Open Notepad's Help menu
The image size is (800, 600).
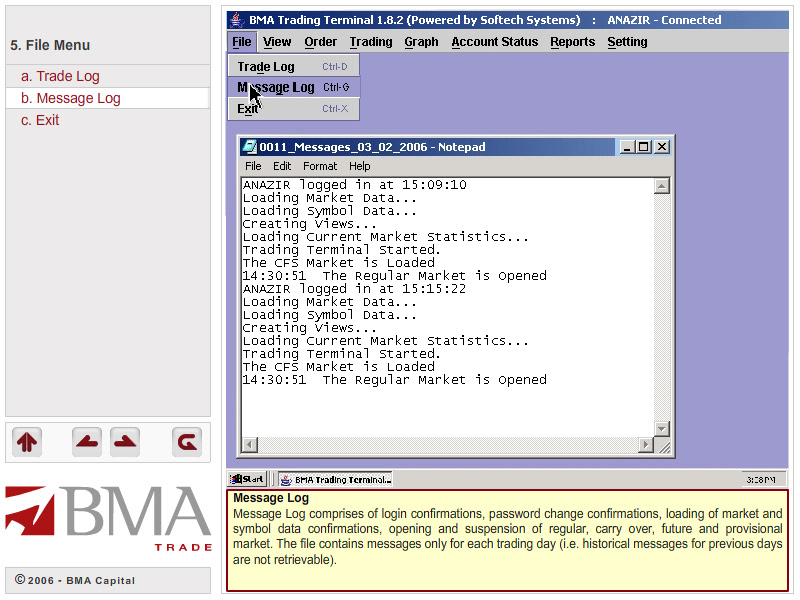pyautogui.click(x=360, y=166)
